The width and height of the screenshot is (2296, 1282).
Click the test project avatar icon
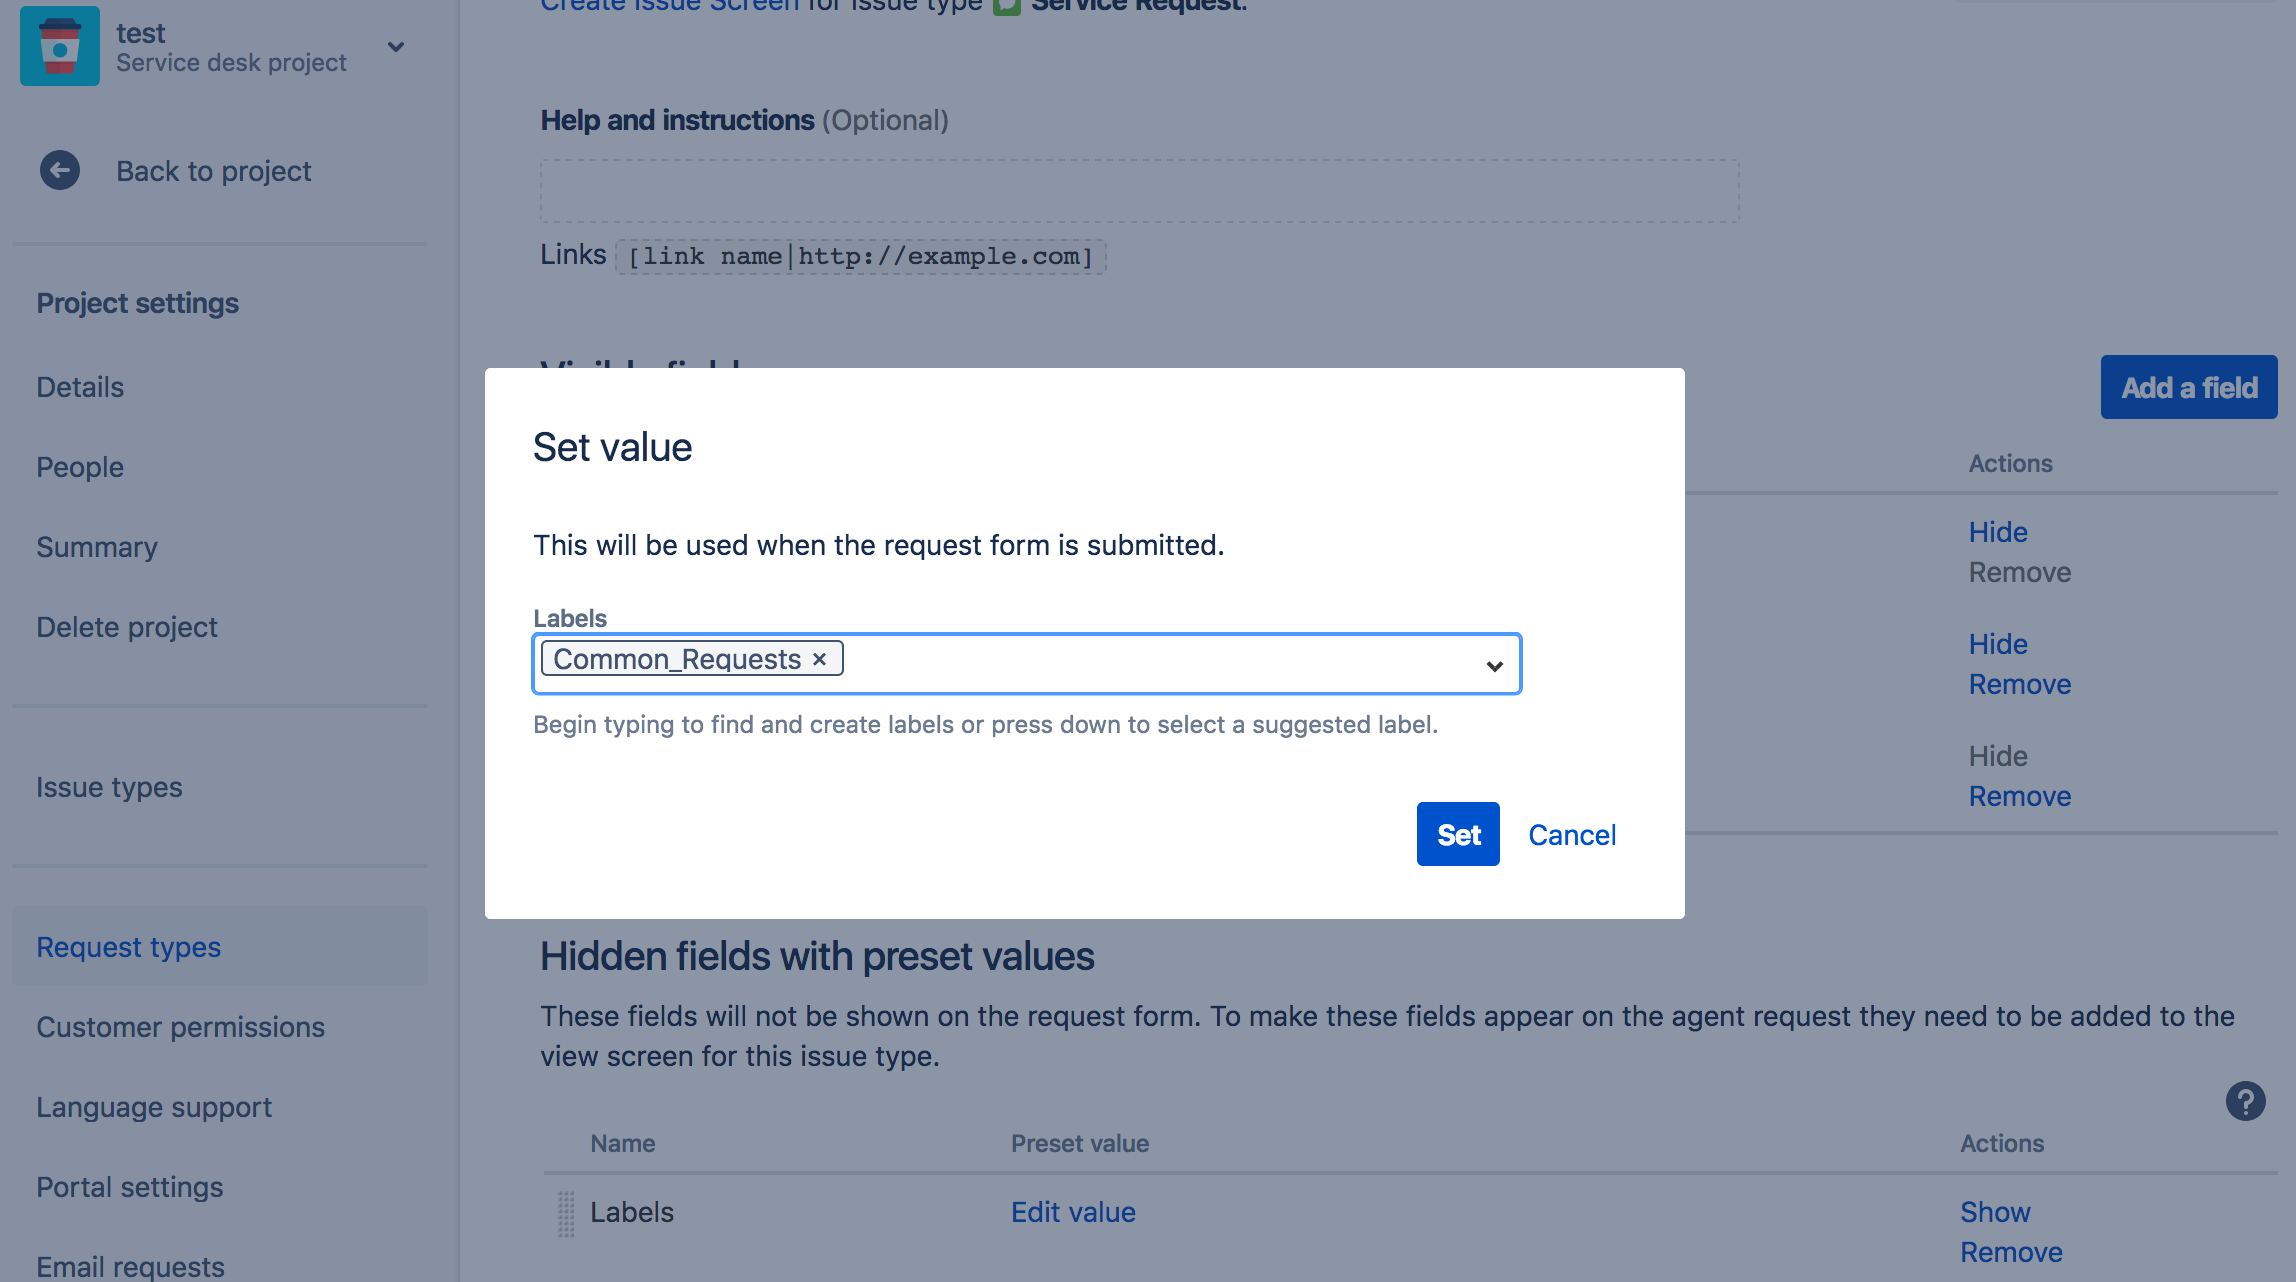tap(59, 45)
